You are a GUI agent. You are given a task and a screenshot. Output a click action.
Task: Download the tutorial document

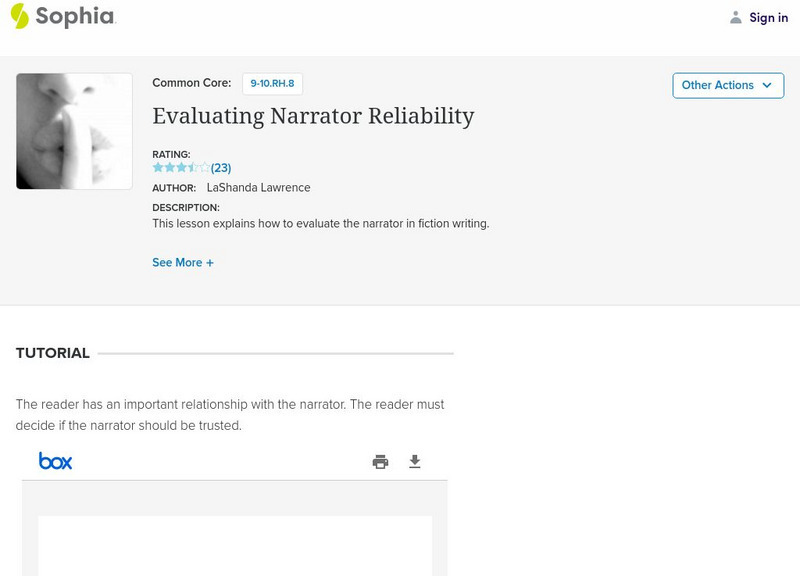[x=414, y=461]
